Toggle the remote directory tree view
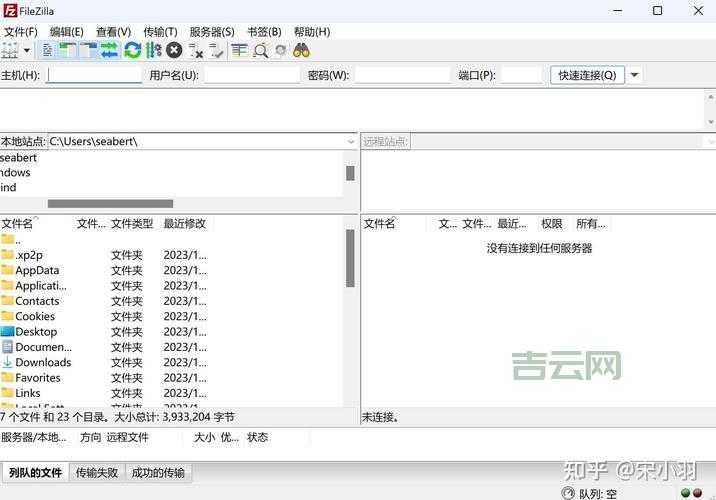The height and width of the screenshot is (500, 716). (89, 50)
